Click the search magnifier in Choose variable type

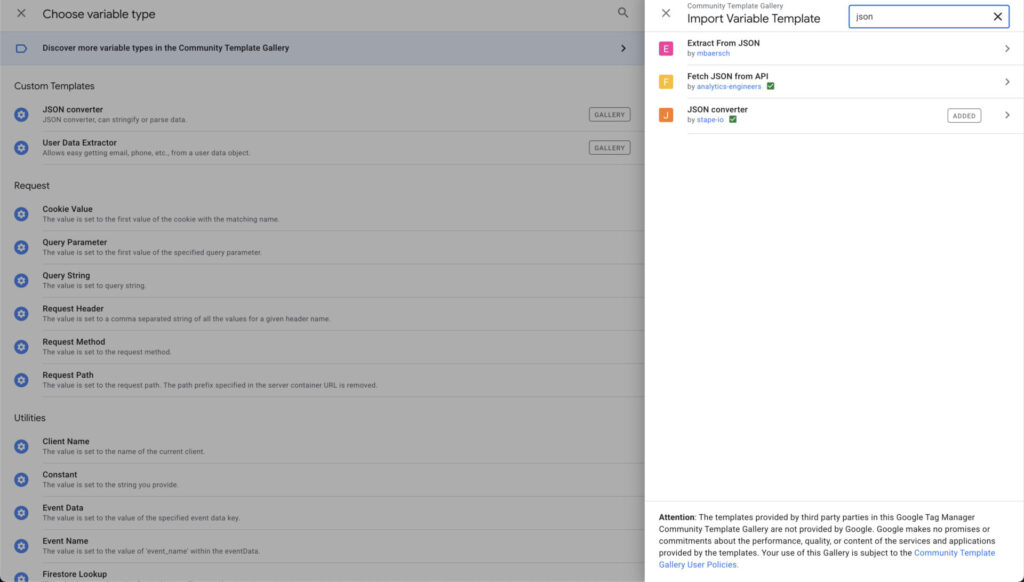click(623, 14)
